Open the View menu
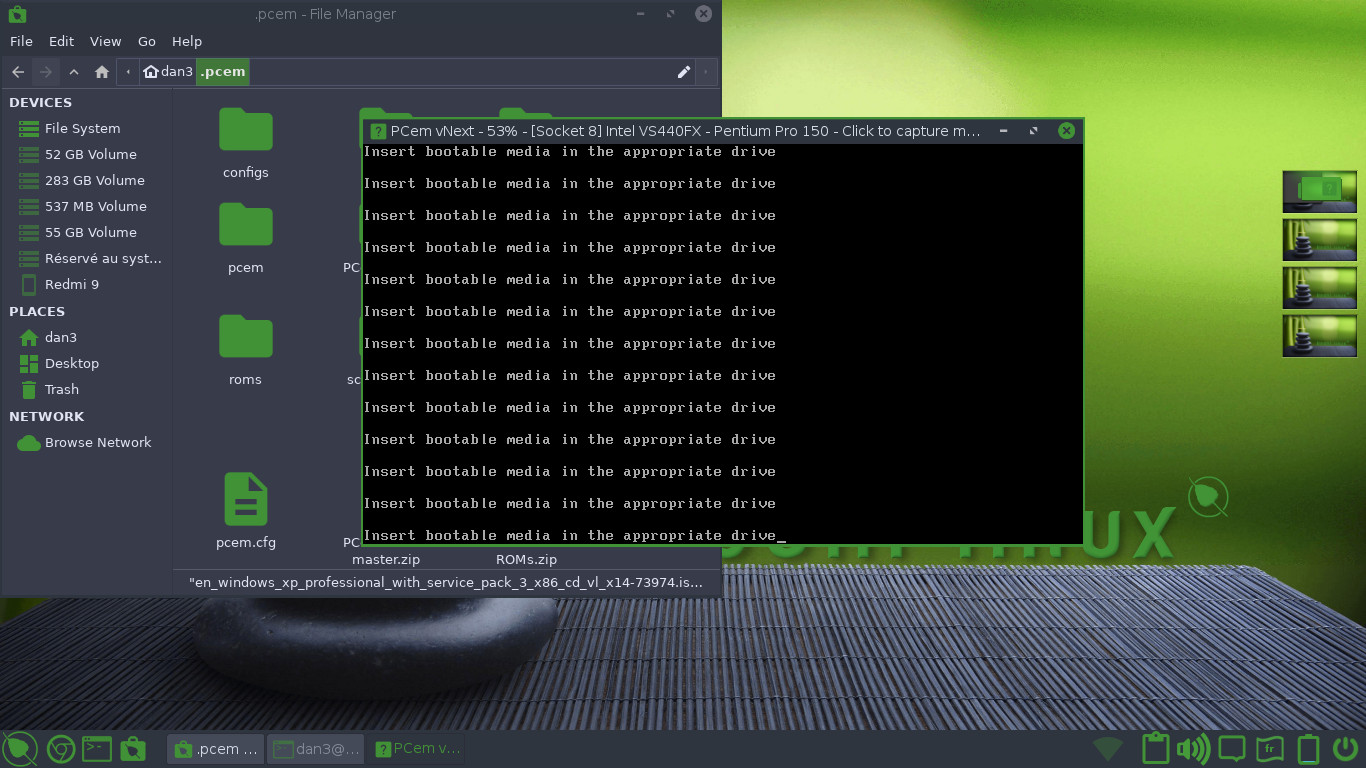 coord(105,41)
